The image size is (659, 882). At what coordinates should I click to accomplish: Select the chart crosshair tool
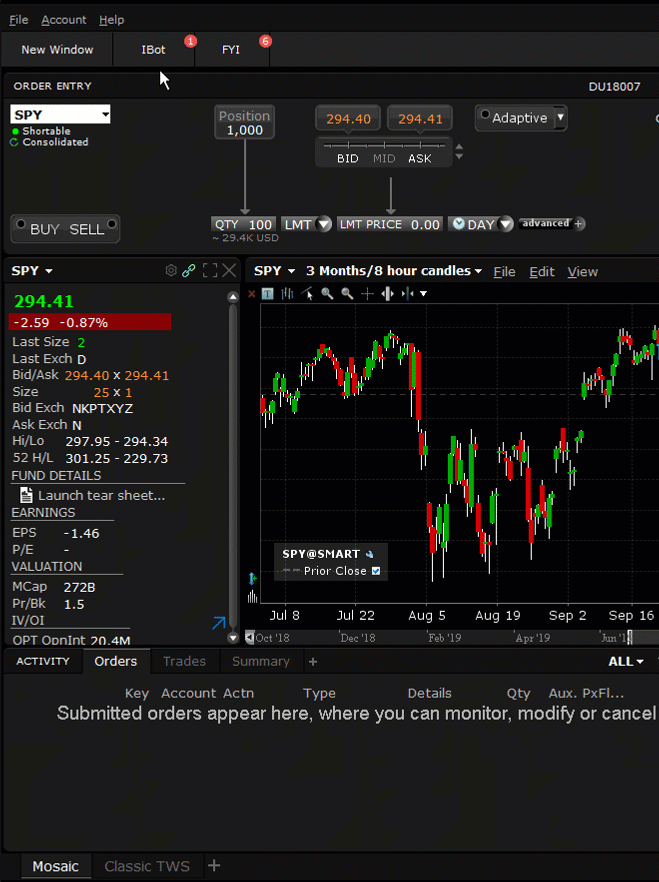click(367, 293)
